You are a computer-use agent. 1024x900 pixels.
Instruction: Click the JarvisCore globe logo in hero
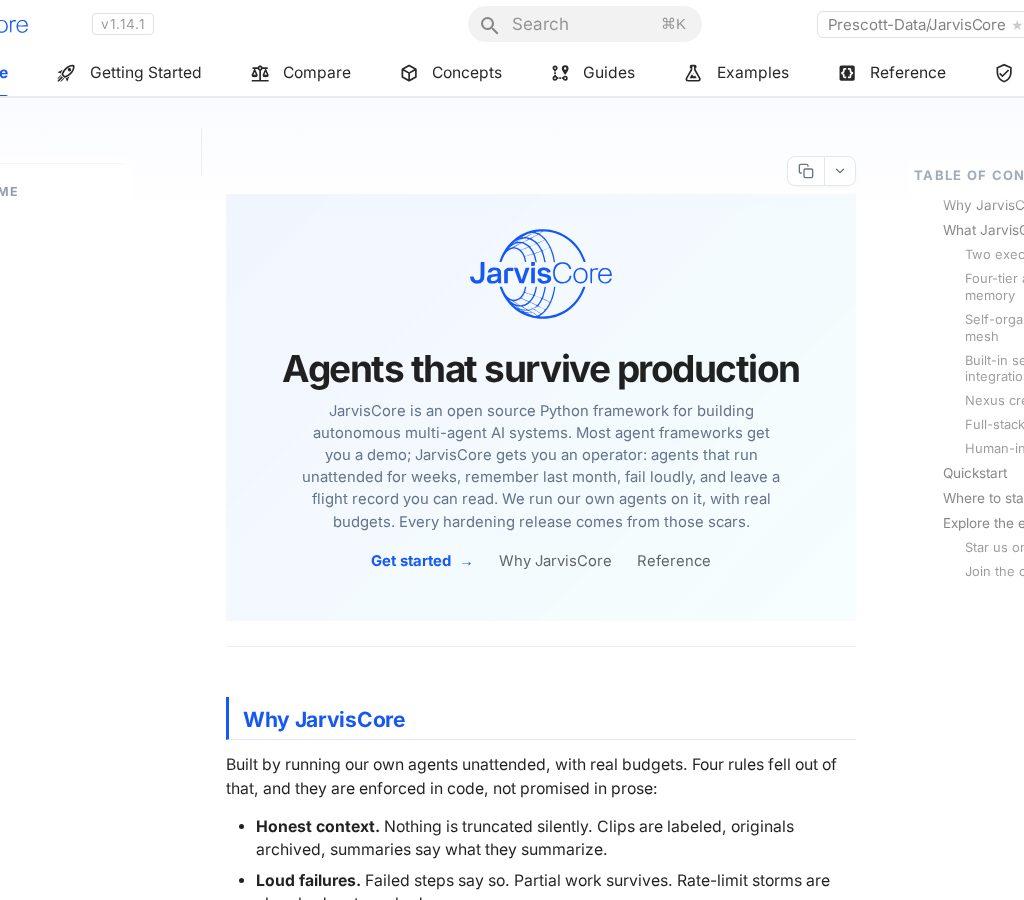(x=541, y=274)
